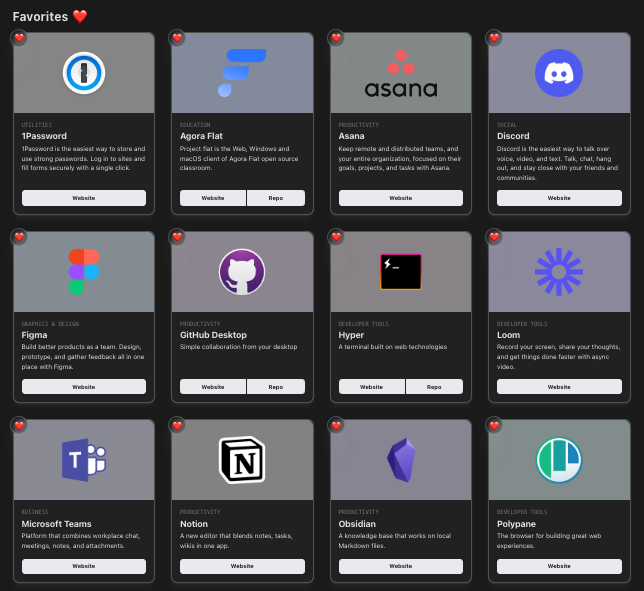The width and height of the screenshot is (644, 591).
Task: Toggle the Notion card heart badge
Action: pos(177,425)
